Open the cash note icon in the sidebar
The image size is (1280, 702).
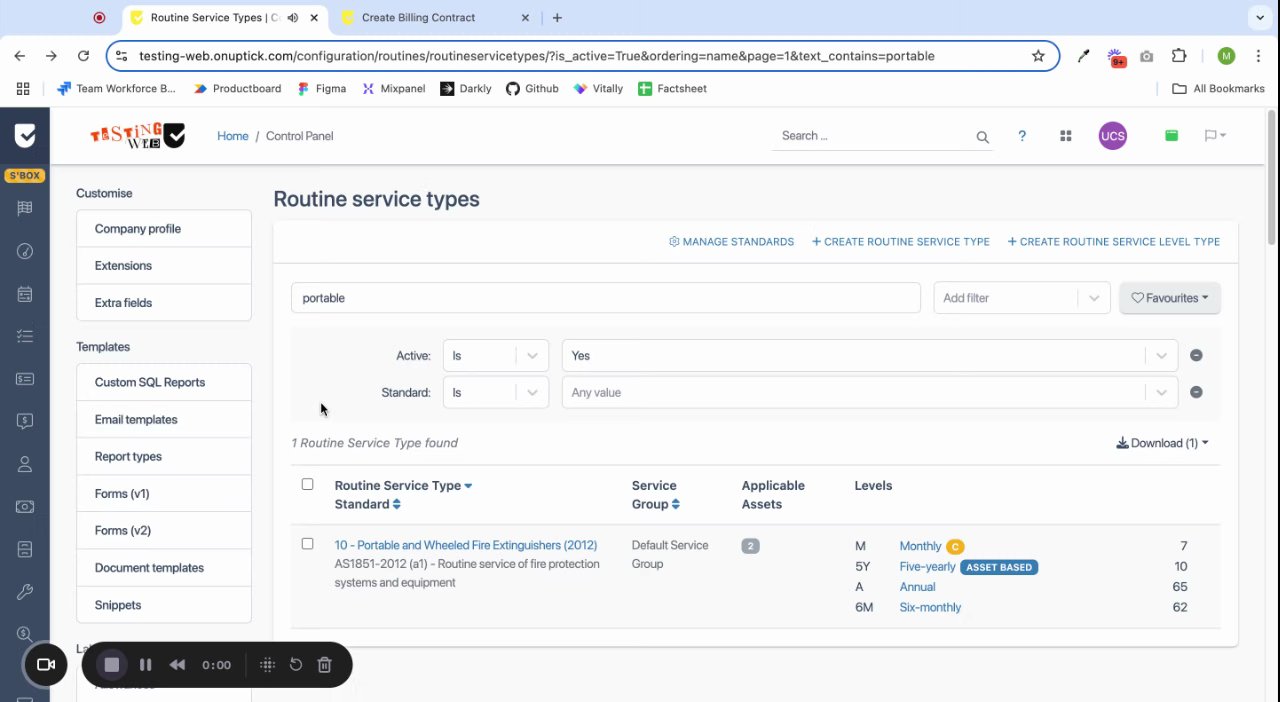point(25,506)
